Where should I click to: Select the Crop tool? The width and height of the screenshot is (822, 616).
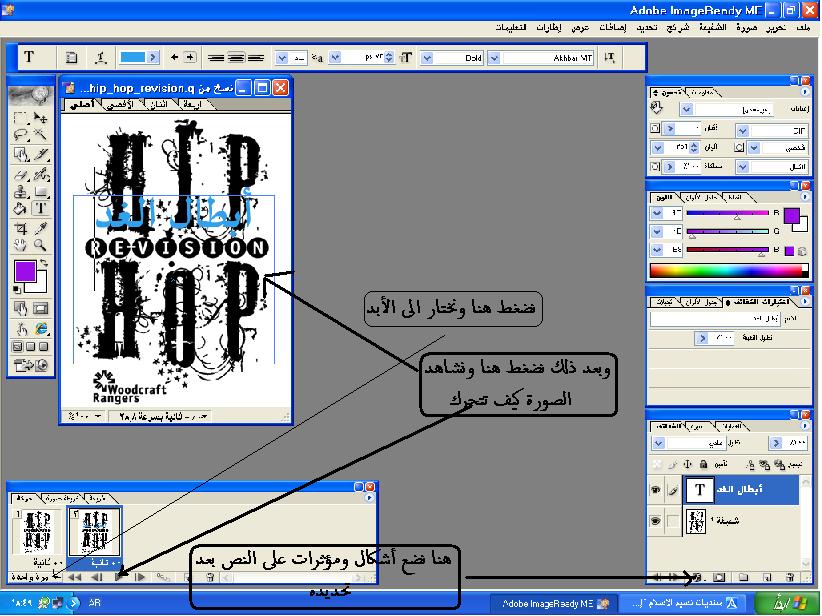tap(20, 228)
